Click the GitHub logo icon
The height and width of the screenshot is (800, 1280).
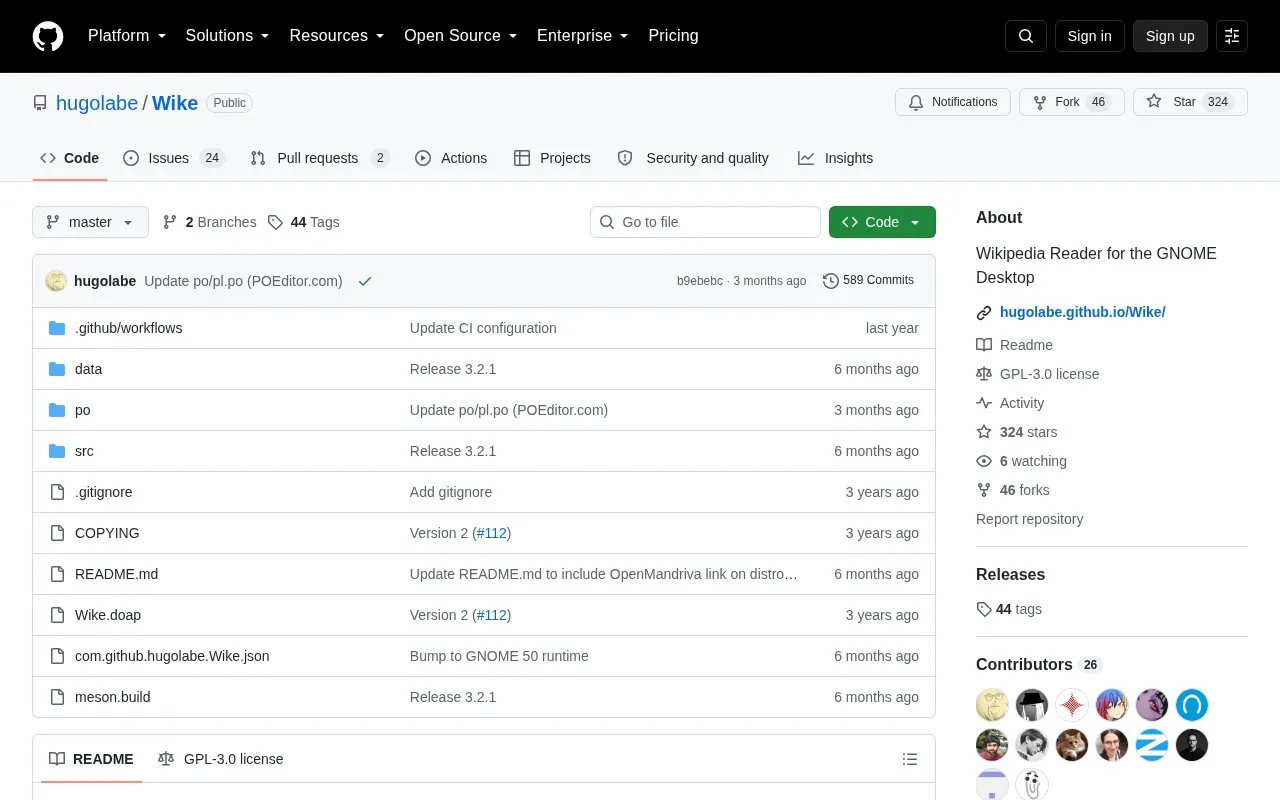[48, 36]
